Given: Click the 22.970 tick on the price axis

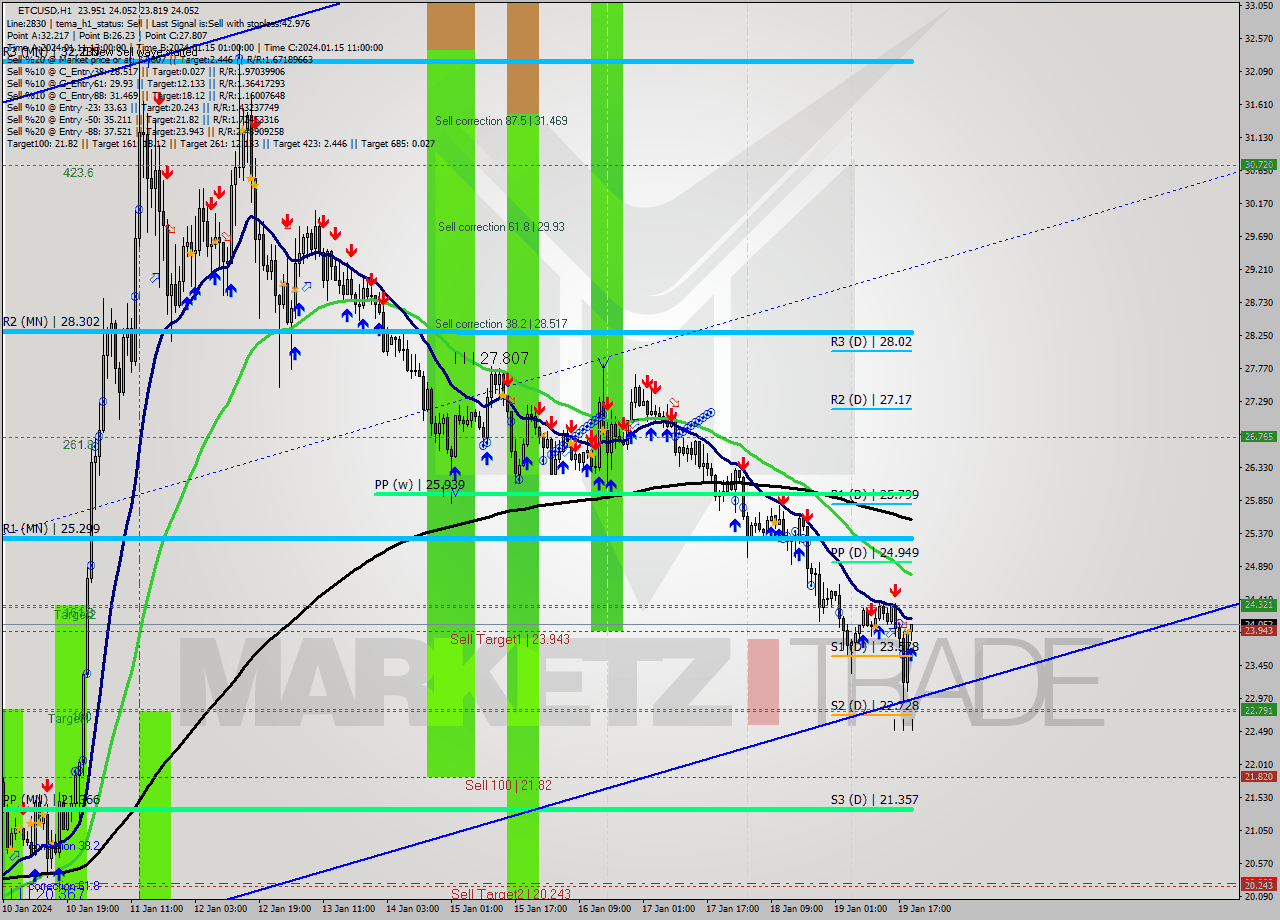Looking at the screenshot, I should (x=1257, y=699).
